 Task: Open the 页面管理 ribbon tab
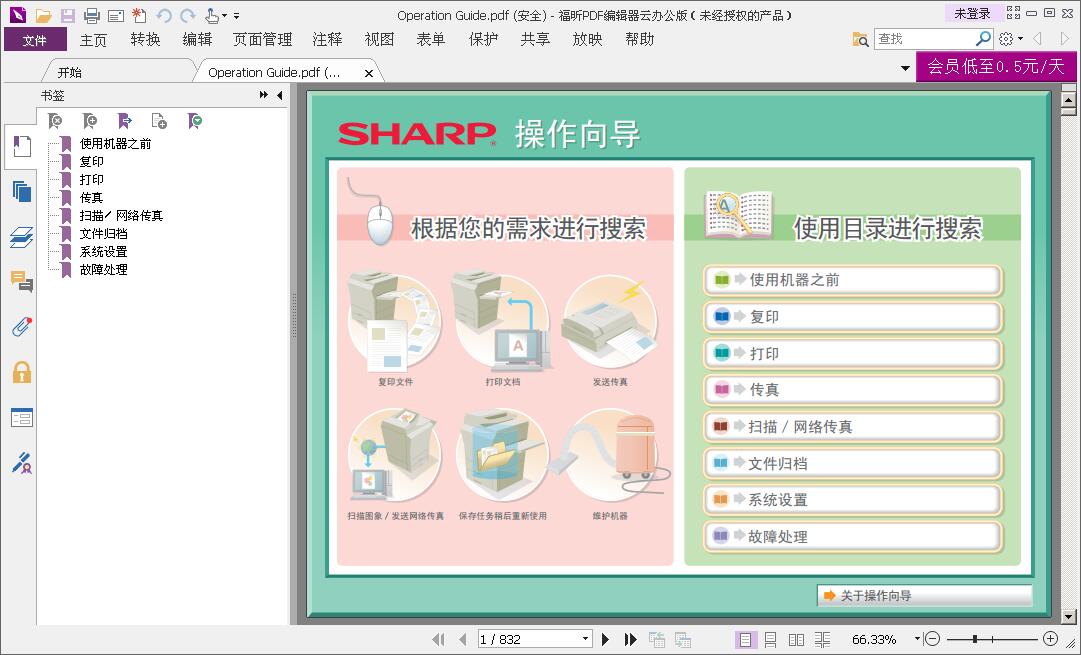point(263,39)
